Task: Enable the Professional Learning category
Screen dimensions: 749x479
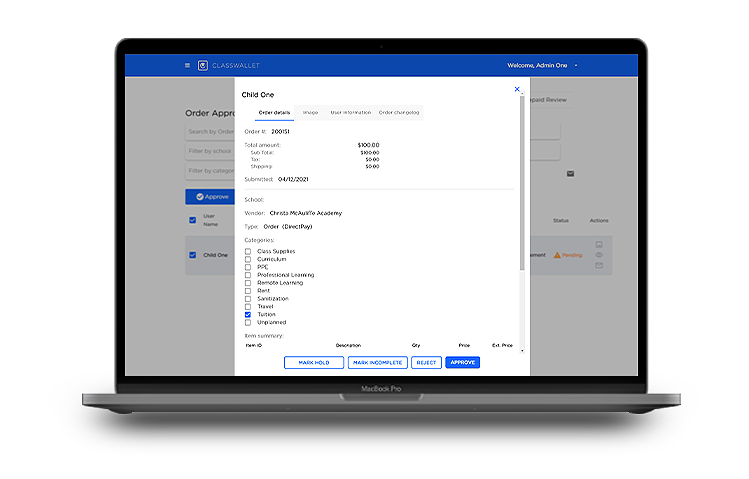Action: 248,275
